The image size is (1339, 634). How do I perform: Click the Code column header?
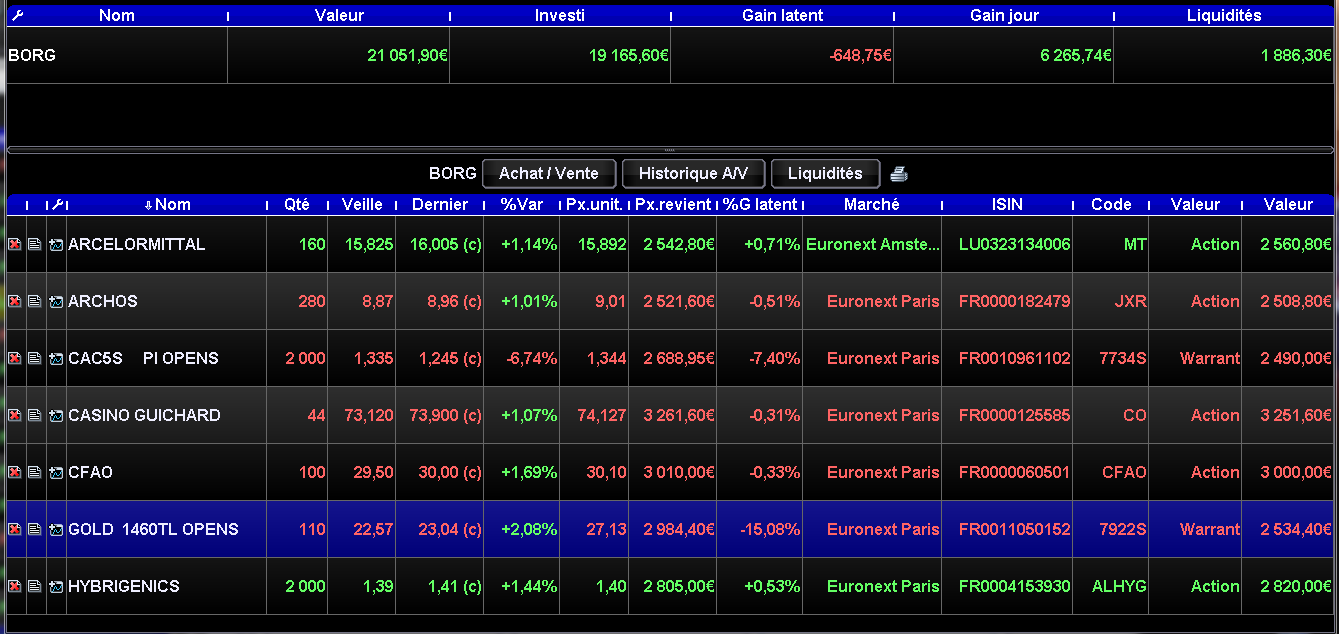(1111, 204)
